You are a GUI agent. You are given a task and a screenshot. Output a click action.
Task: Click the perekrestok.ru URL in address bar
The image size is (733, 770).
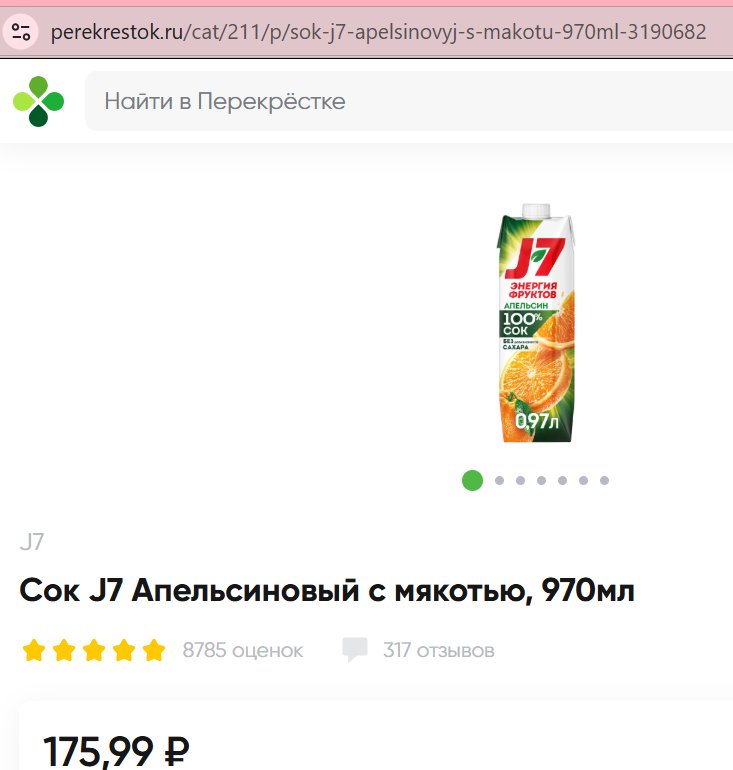point(379,32)
